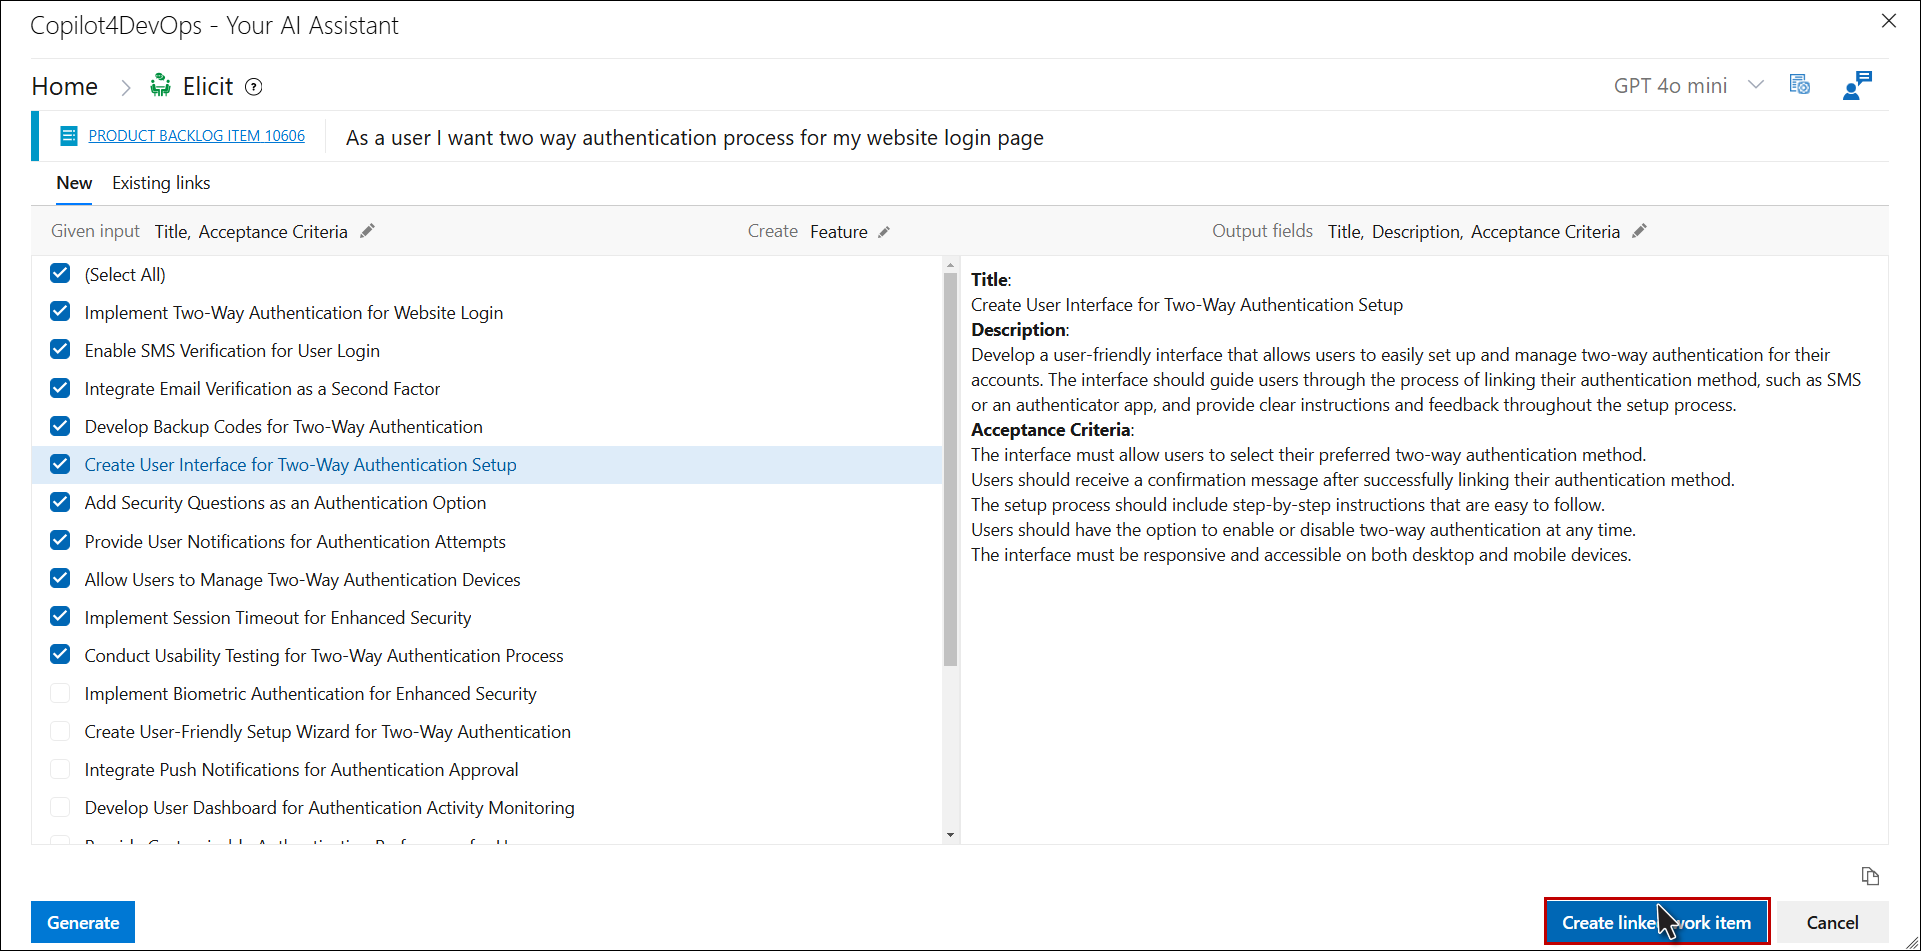Switch to the Existing links tab

pyautogui.click(x=161, y=183)
